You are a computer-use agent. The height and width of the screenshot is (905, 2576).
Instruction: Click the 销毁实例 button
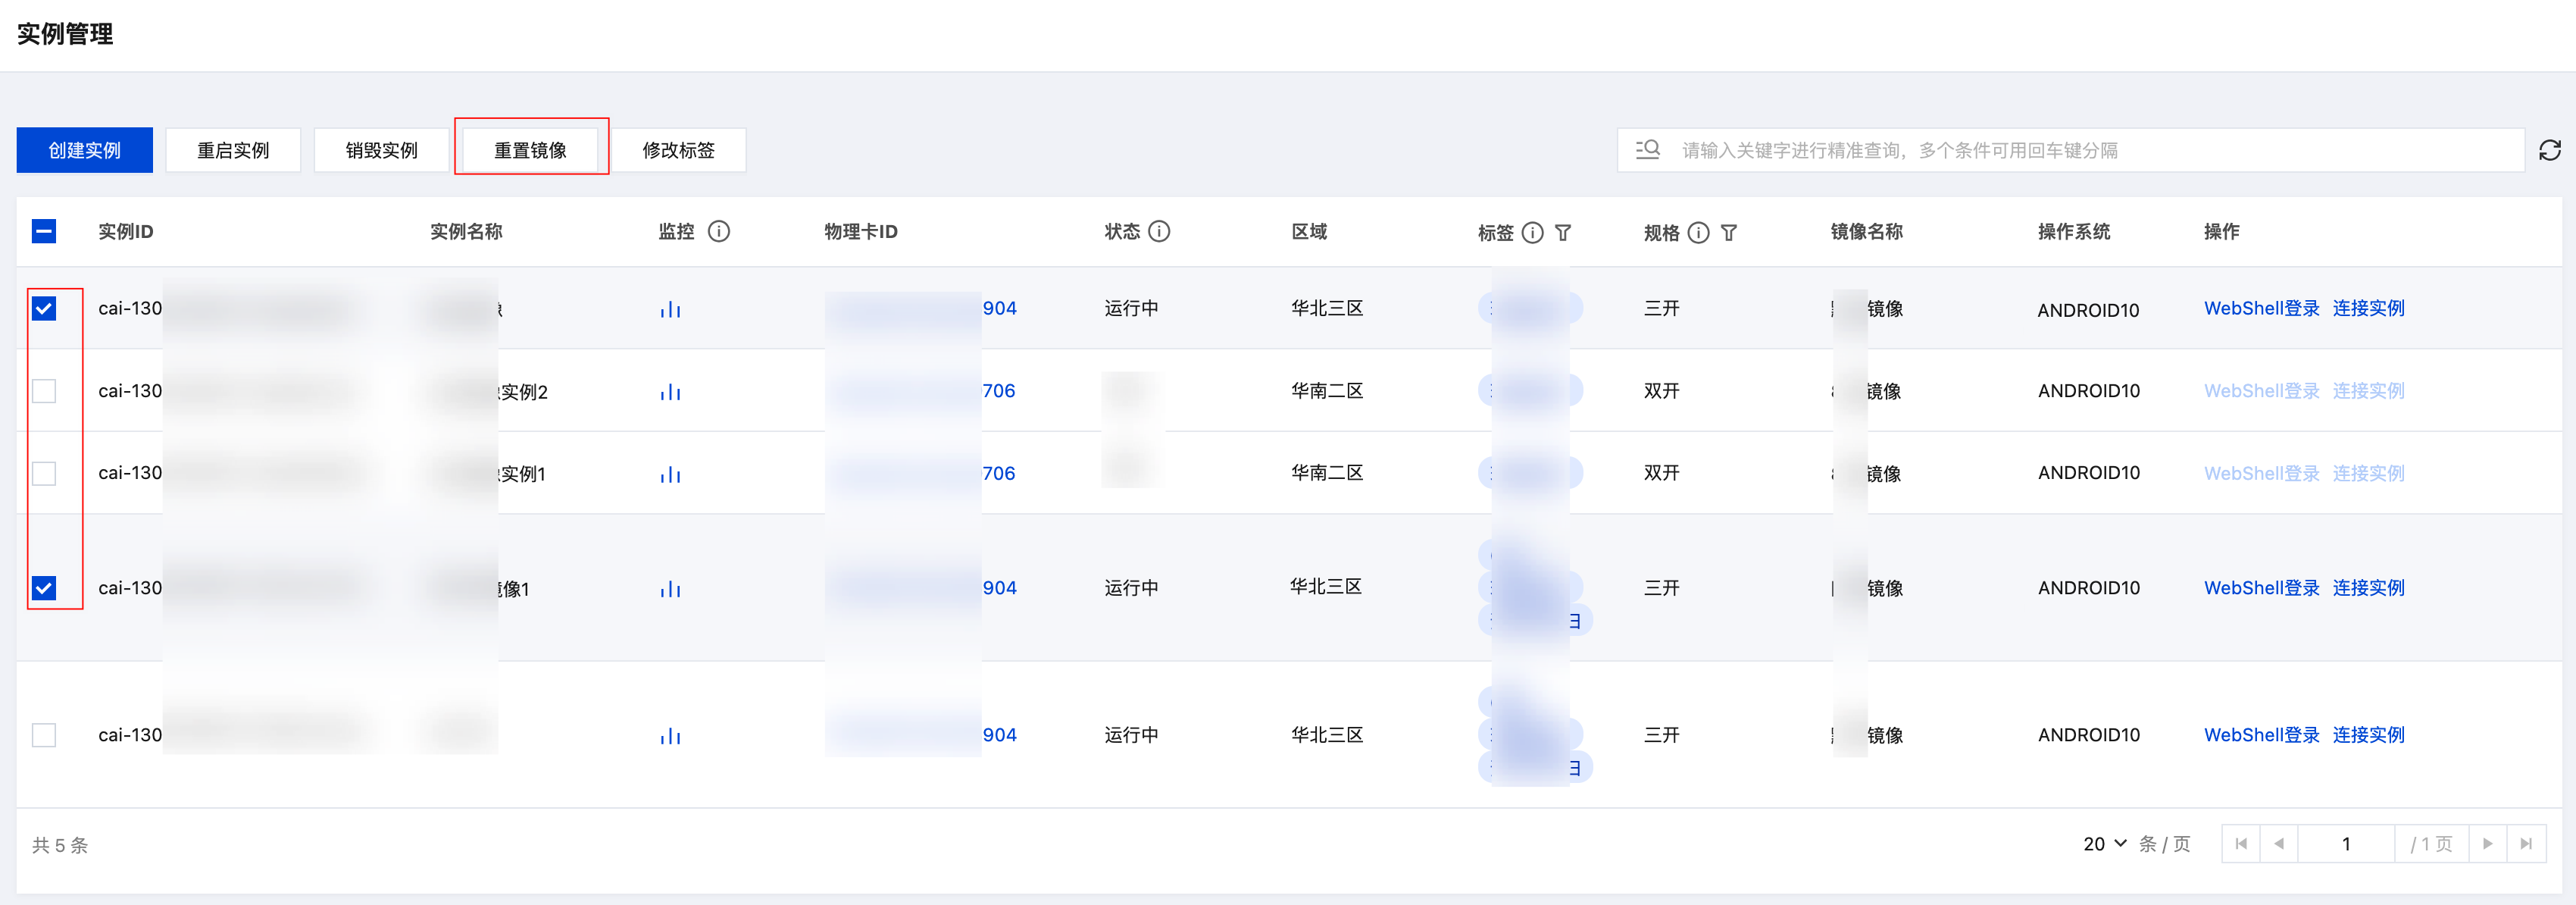pyautogui.click(x=382, y=150)
